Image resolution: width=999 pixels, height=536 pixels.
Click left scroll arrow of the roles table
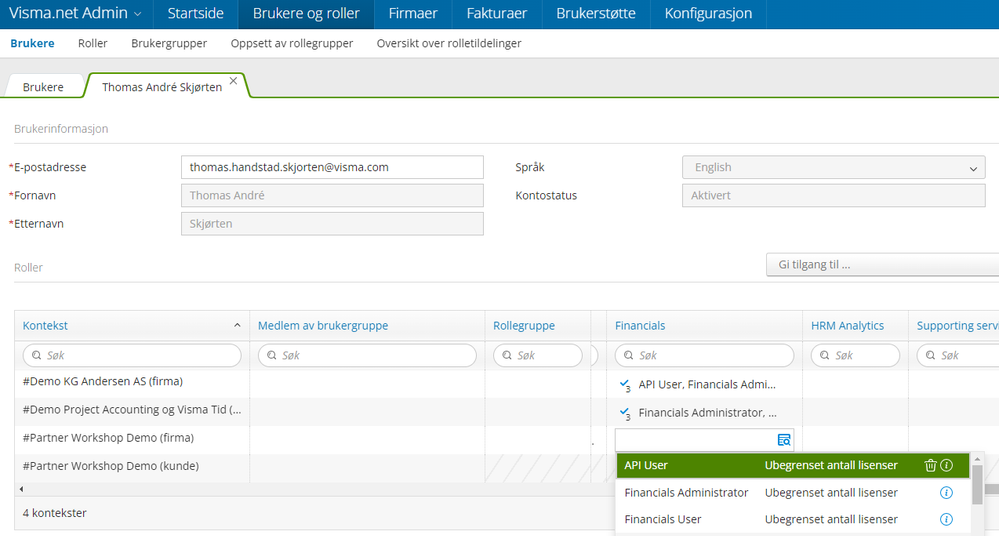21,489
